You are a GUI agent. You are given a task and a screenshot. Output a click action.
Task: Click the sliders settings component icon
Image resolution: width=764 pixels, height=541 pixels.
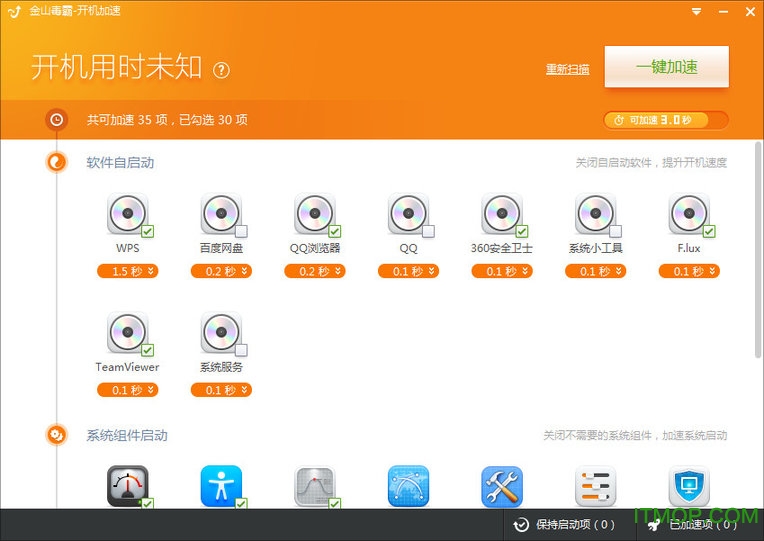595,486
